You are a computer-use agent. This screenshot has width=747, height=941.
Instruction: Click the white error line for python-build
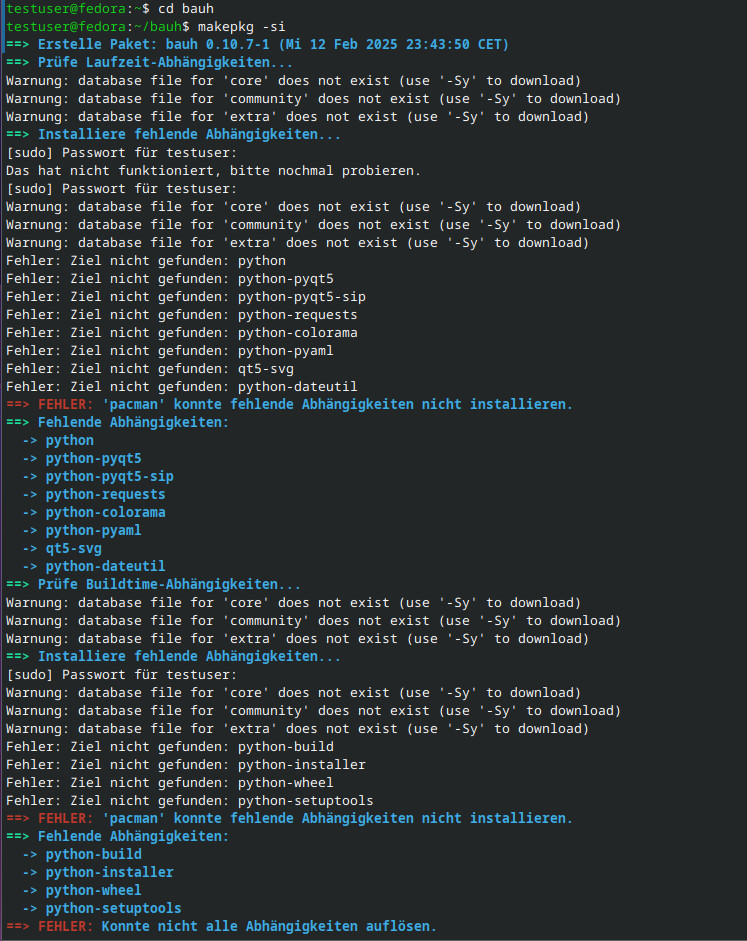click(169, 747)
